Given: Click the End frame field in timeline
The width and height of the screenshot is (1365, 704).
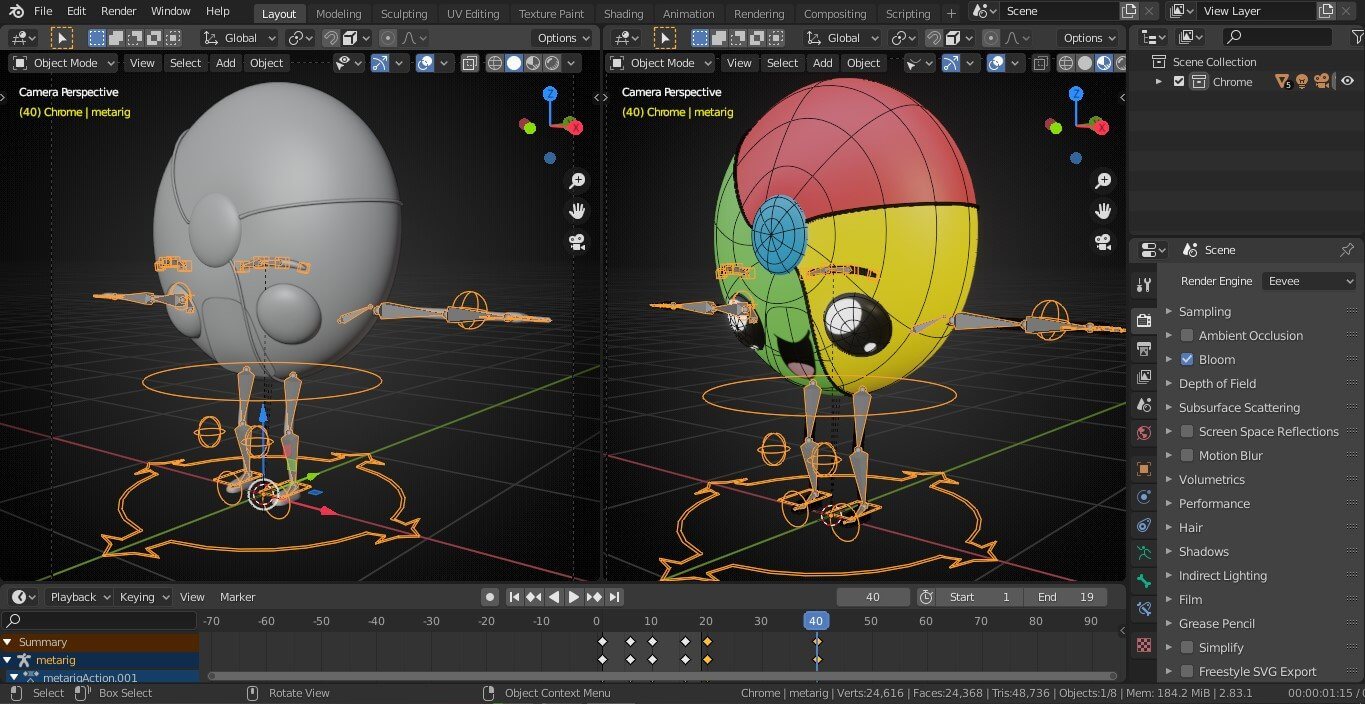Looking at the screenshot, I should click(x=1068, y=597).
